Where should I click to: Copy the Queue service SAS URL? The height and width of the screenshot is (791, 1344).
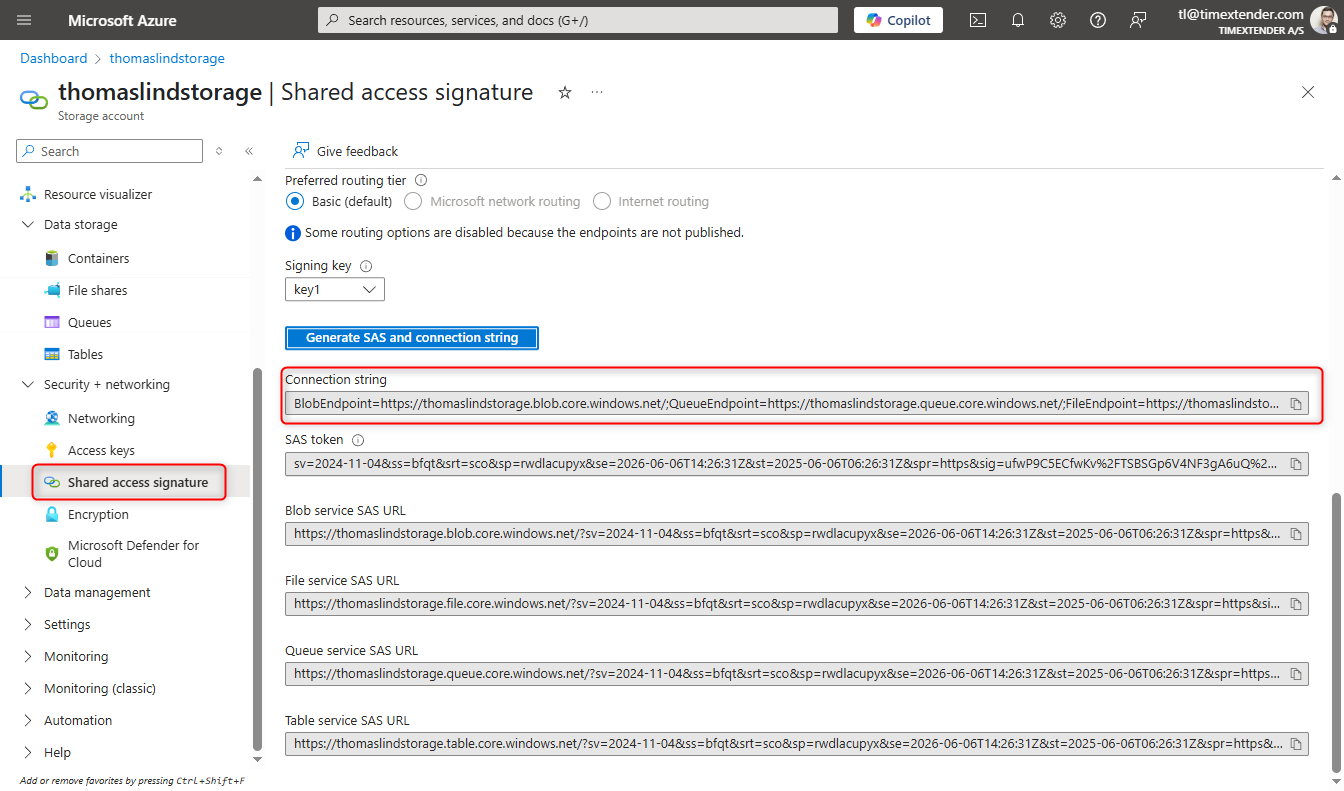click(1296, 674)
